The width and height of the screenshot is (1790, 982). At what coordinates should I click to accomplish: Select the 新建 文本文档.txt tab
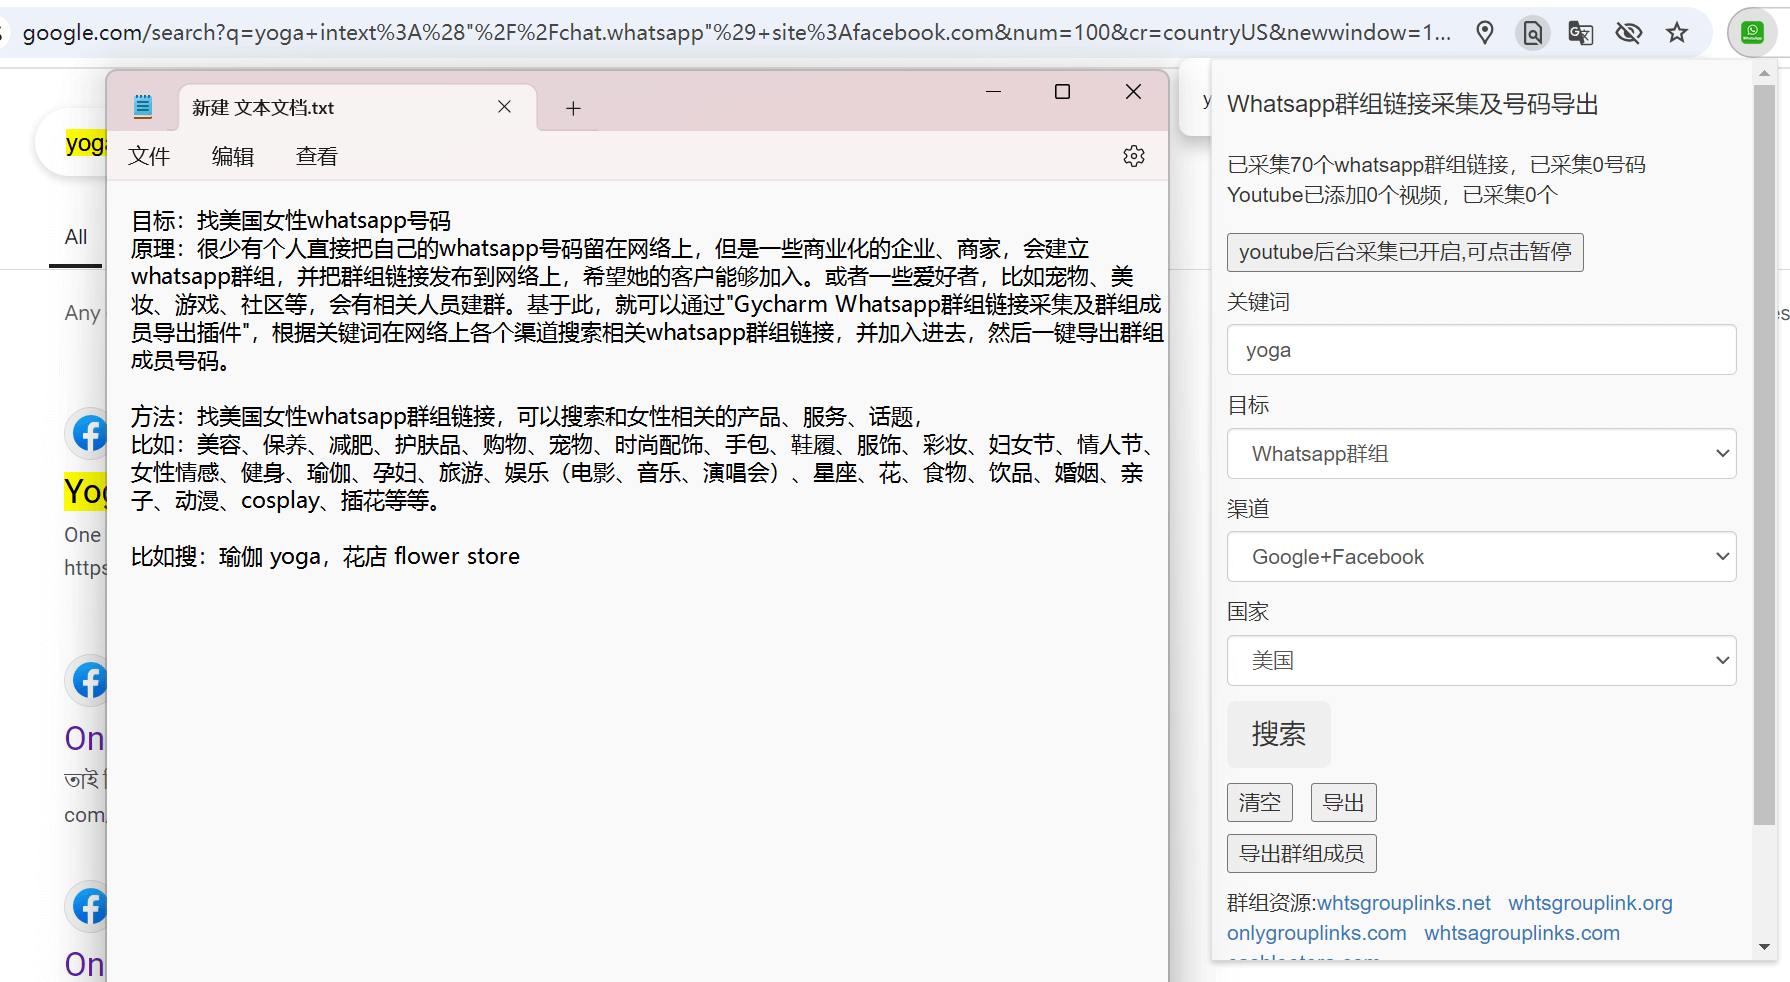(358, 107)
